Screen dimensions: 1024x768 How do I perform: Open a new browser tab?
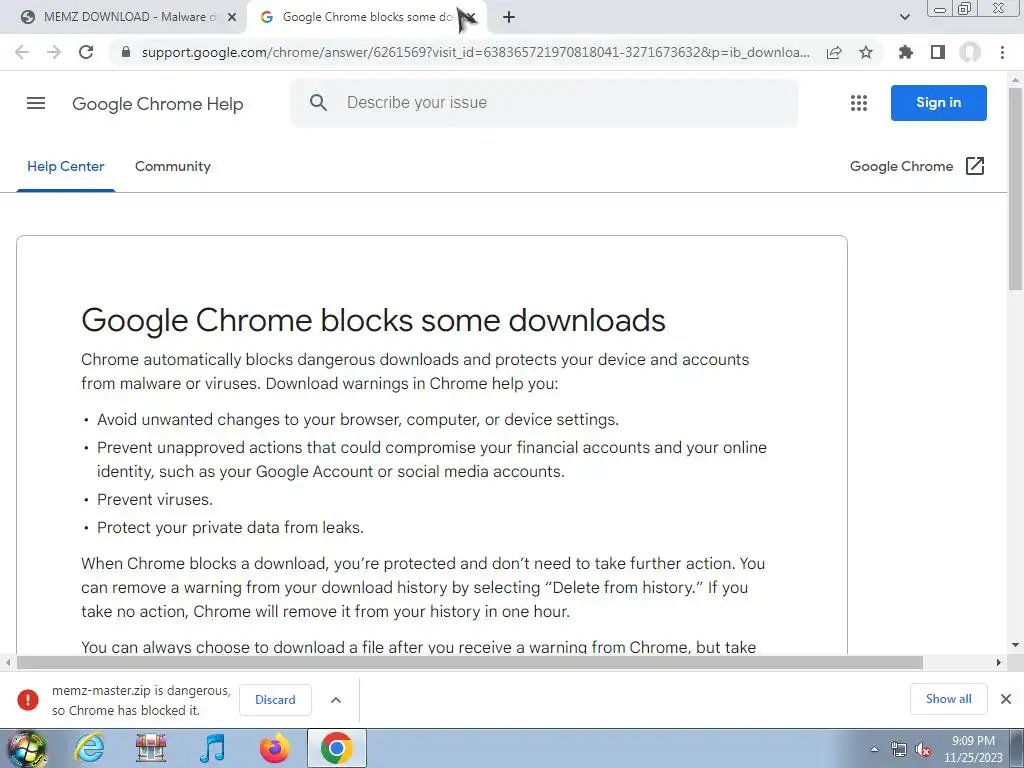pos(509,17)
